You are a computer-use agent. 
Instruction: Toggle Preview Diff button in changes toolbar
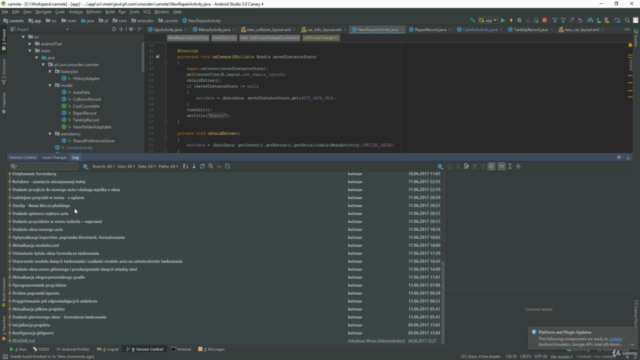(491, 167)
